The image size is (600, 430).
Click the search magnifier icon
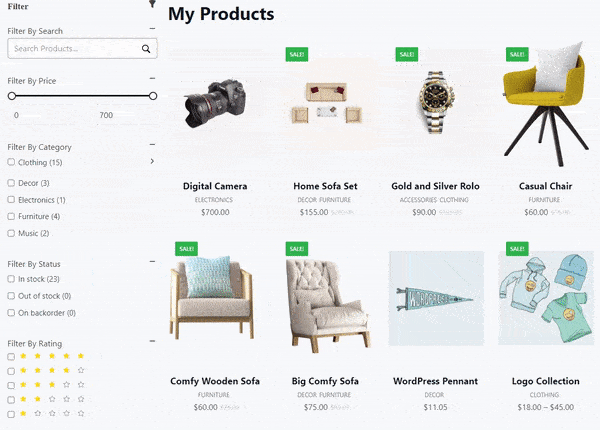(146, 49)
